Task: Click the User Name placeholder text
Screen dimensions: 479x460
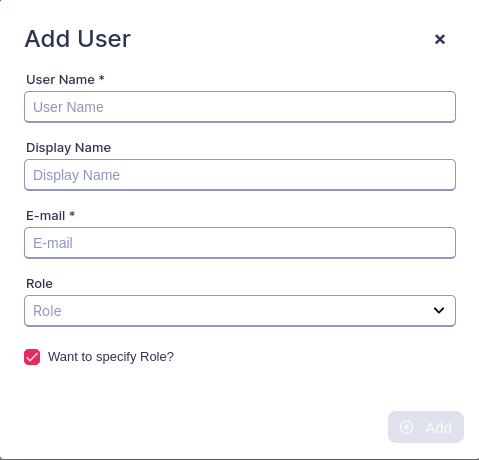Action: pyautogui.click(x=68, y=107)
